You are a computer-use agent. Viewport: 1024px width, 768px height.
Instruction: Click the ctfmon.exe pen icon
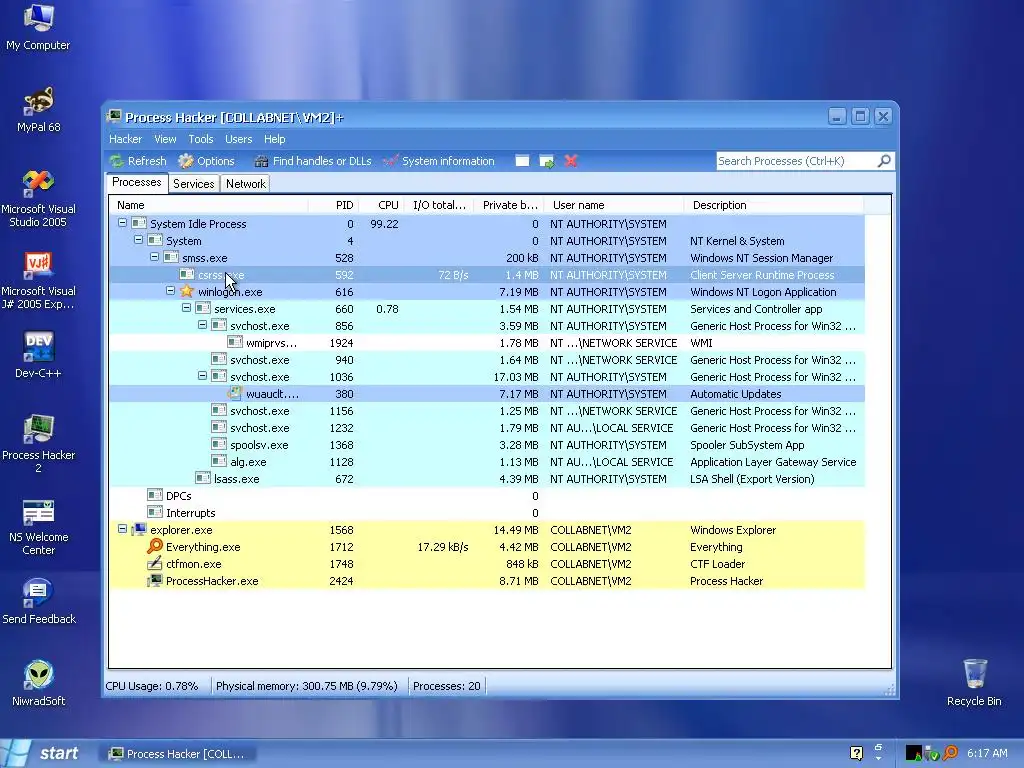[x=155, y=563]
